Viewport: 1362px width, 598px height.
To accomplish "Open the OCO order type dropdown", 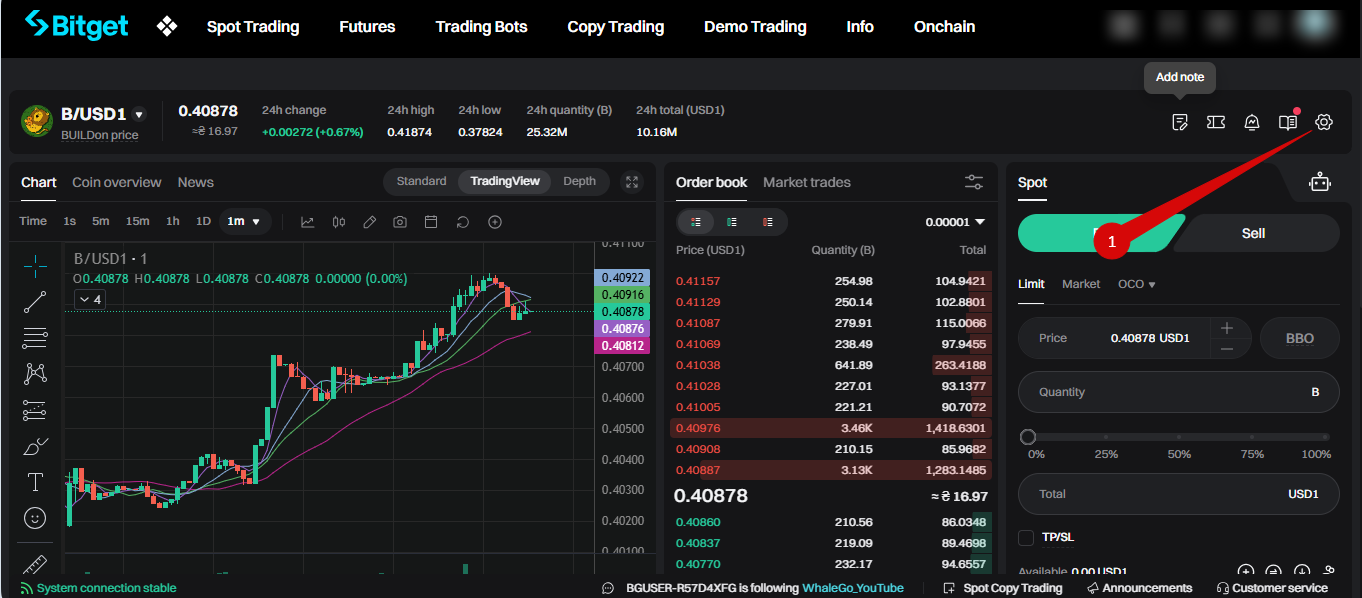I will [x=1137, y=284].
